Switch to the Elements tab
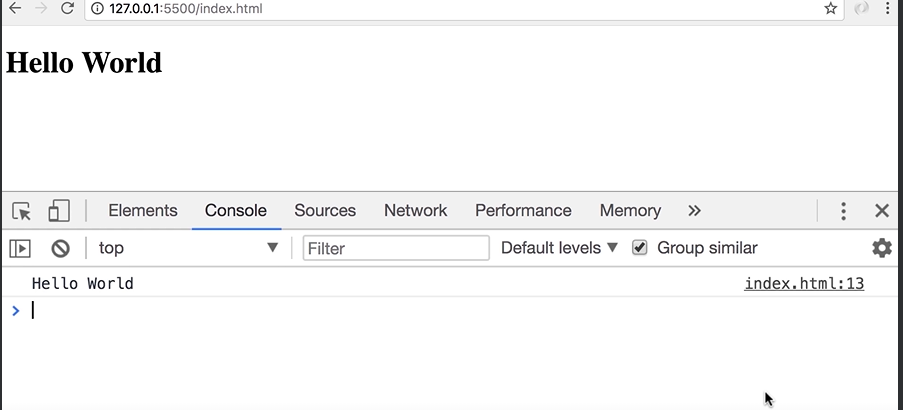The image size is (903, 410). tap(143, 211)
